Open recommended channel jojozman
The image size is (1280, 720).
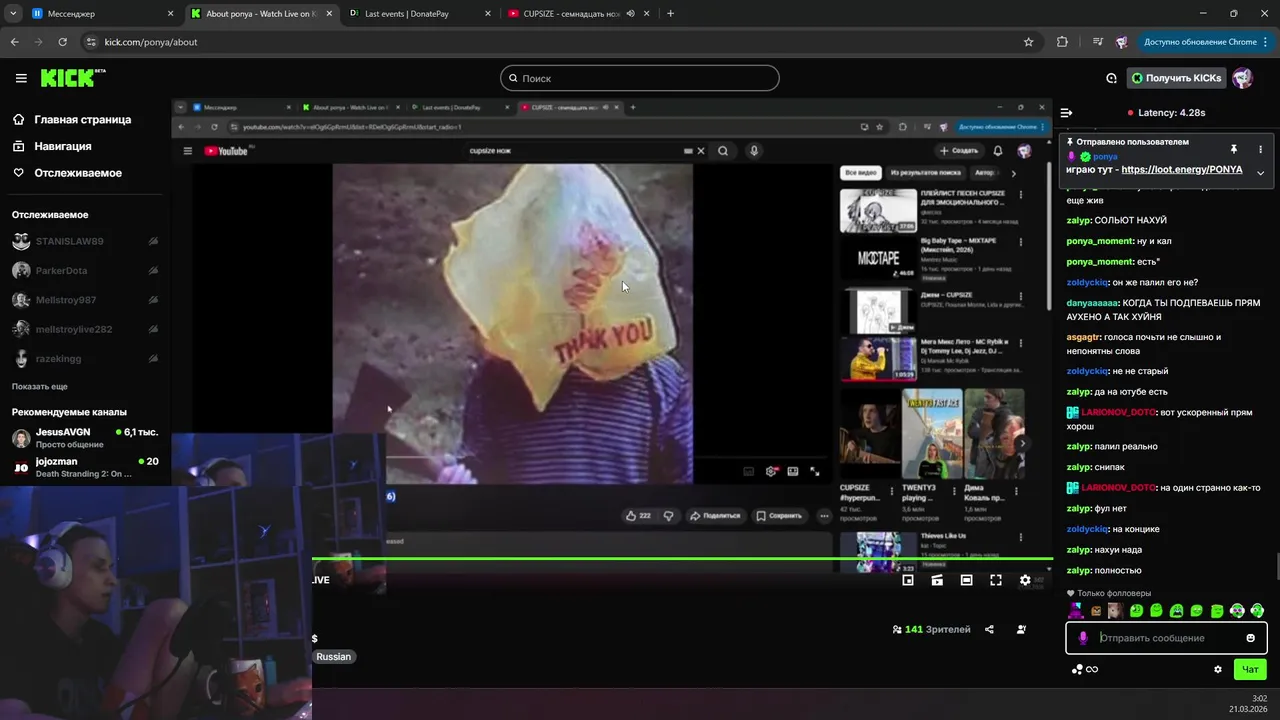pos(85,466)
